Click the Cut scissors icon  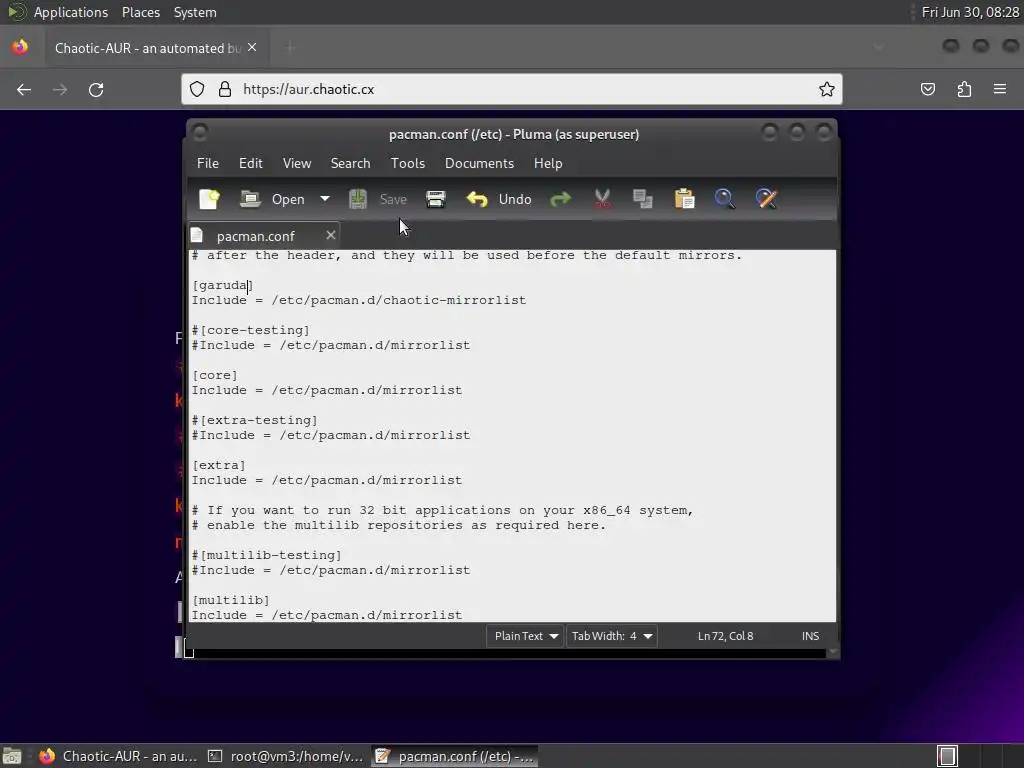602,199
